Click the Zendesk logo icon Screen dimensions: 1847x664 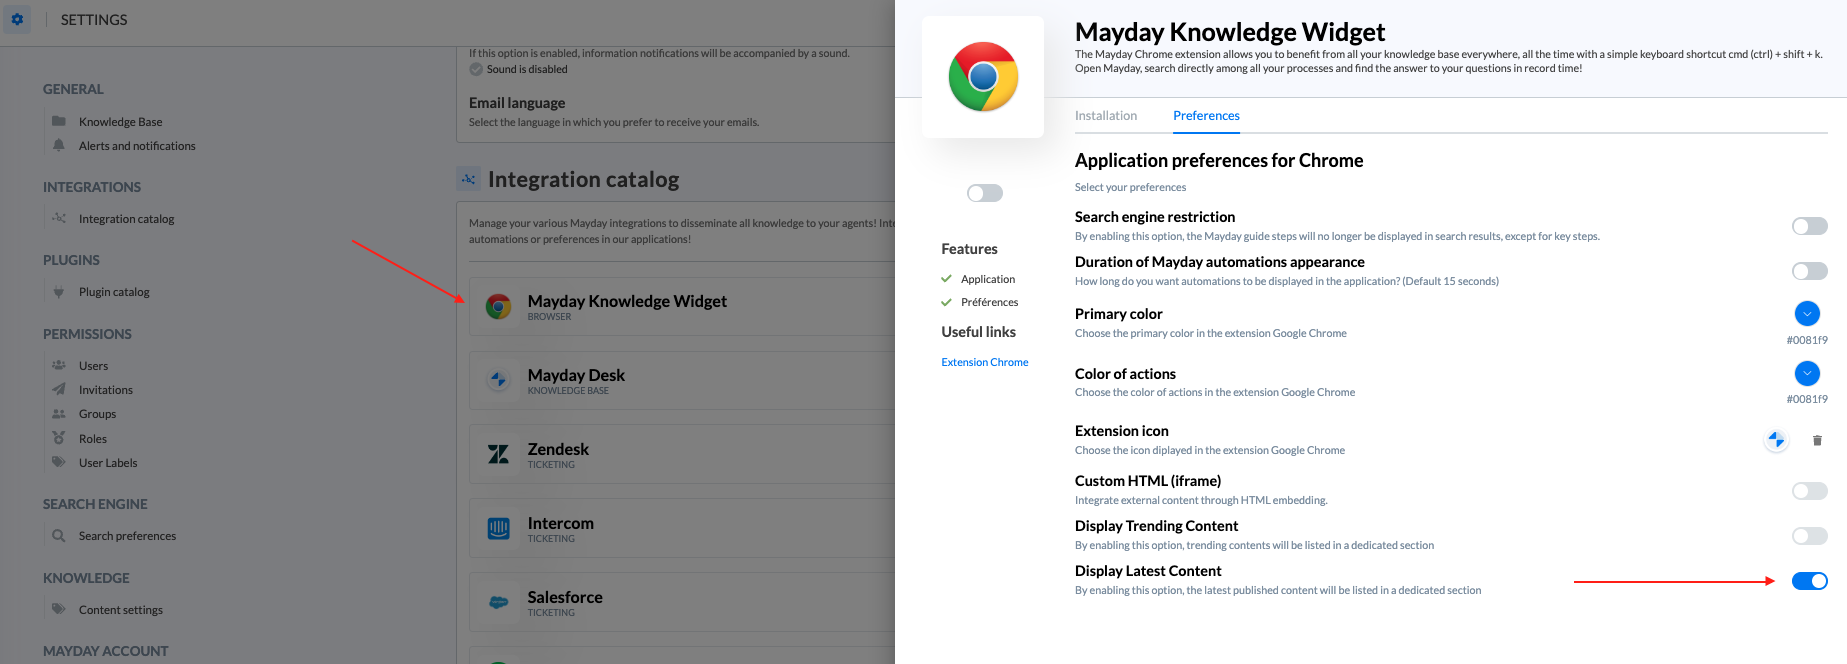click(498, 454)
